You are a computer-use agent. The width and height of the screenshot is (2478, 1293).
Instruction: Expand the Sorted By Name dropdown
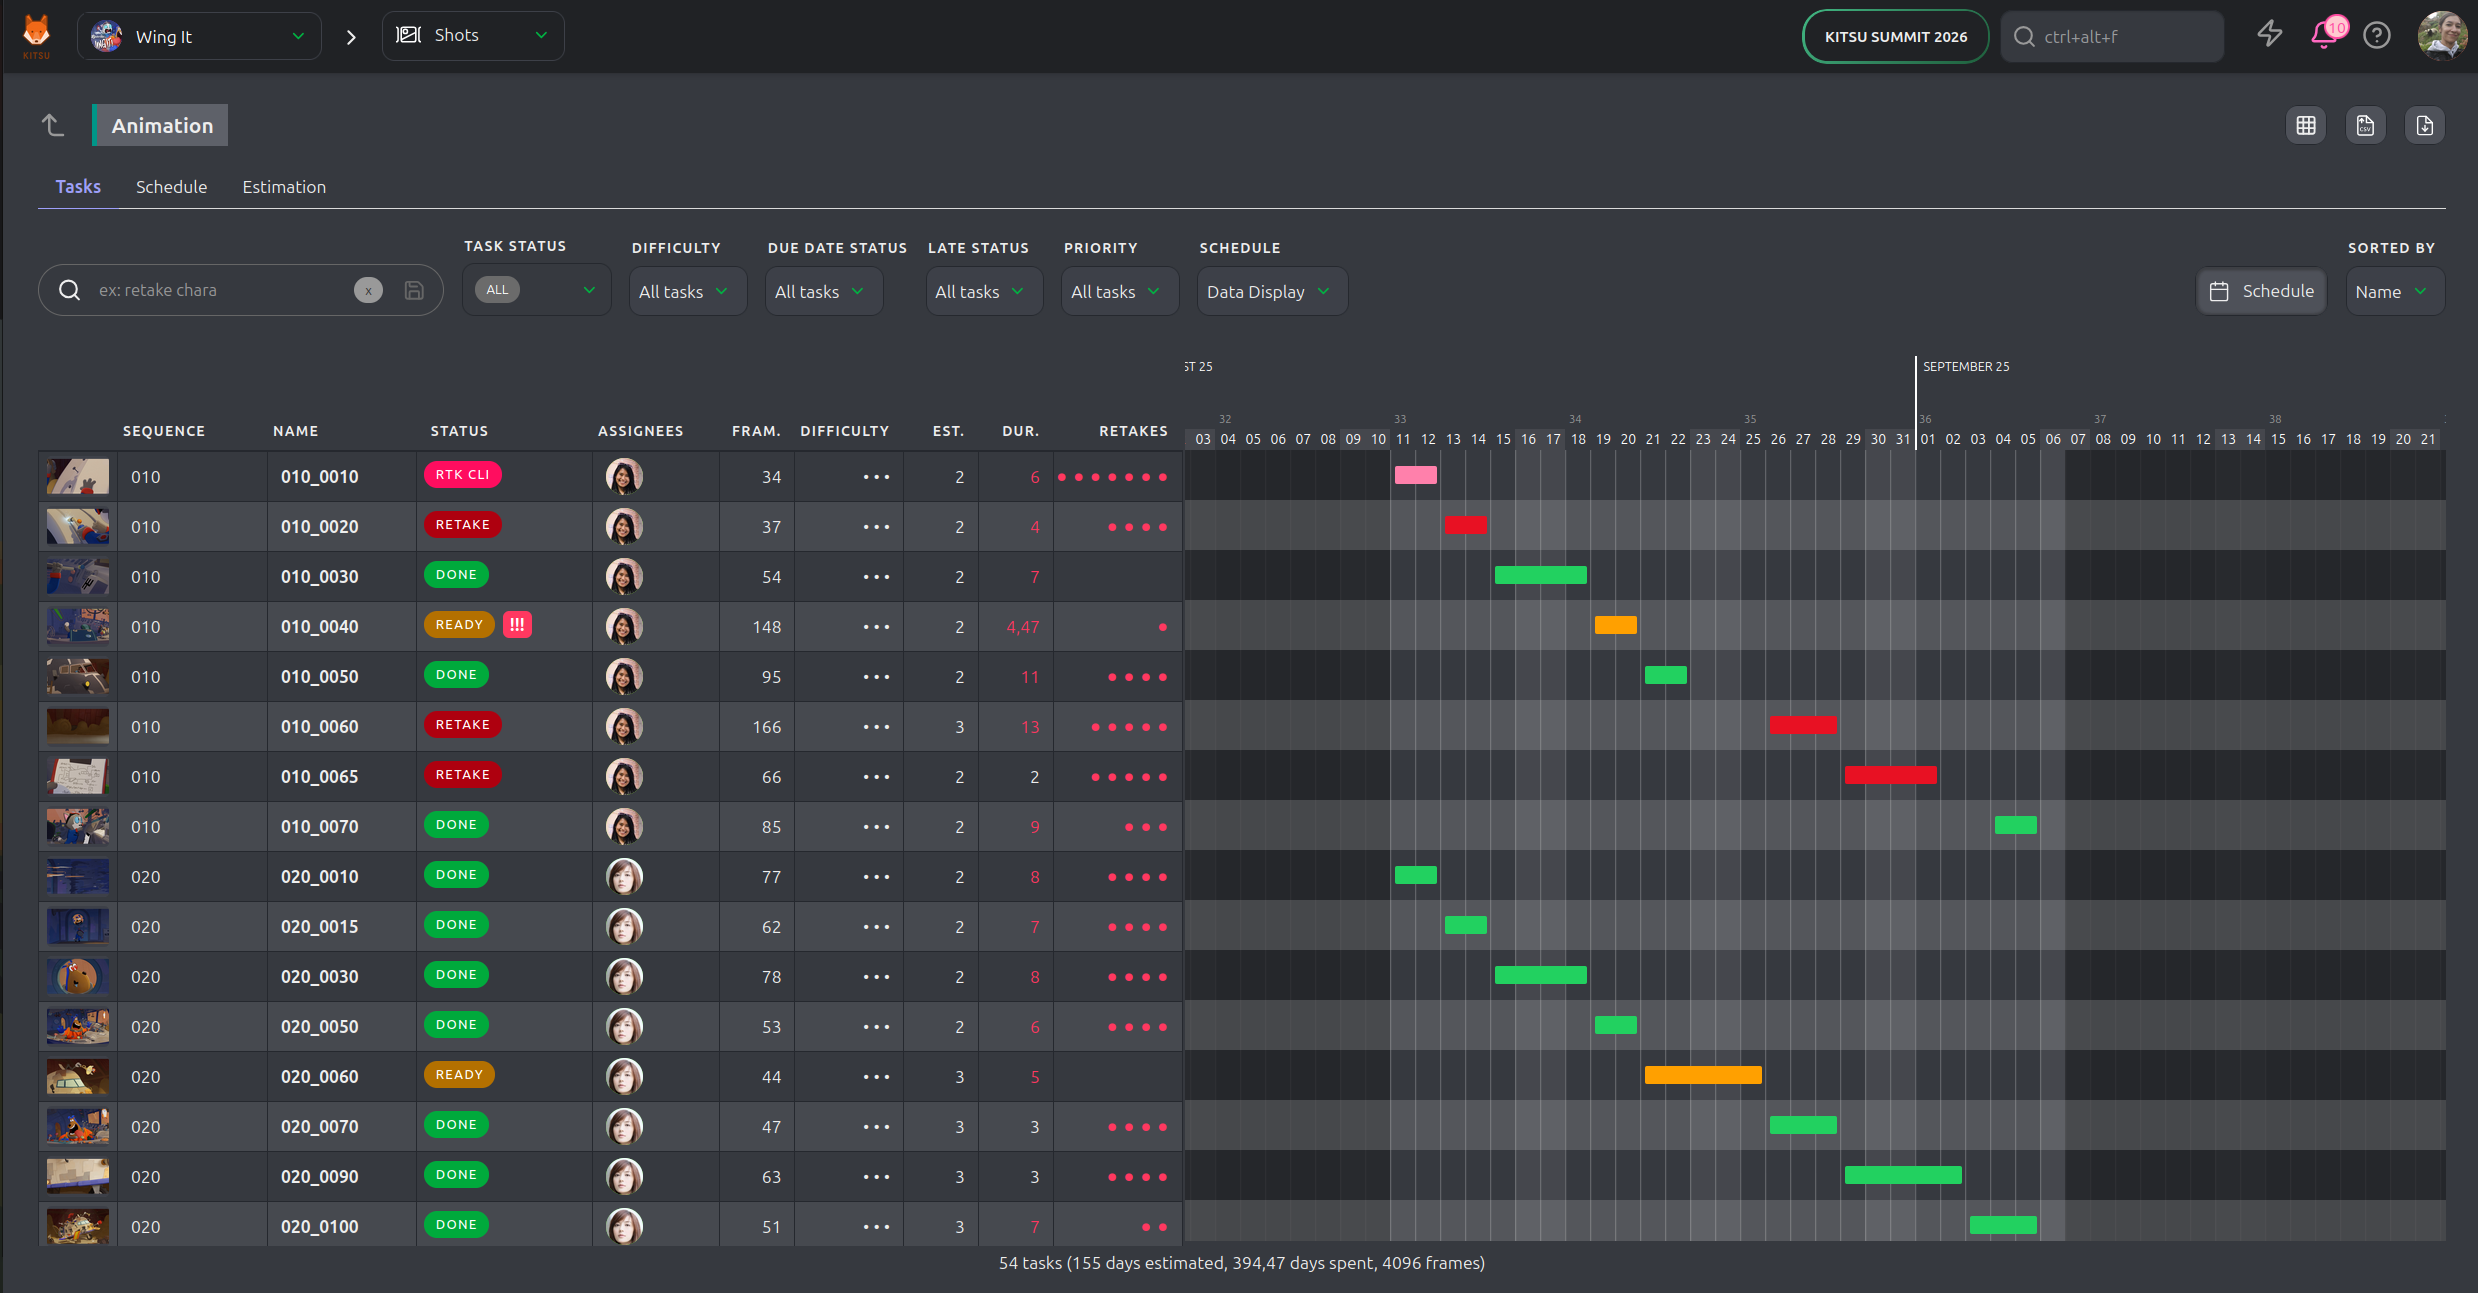(2393, 291)
